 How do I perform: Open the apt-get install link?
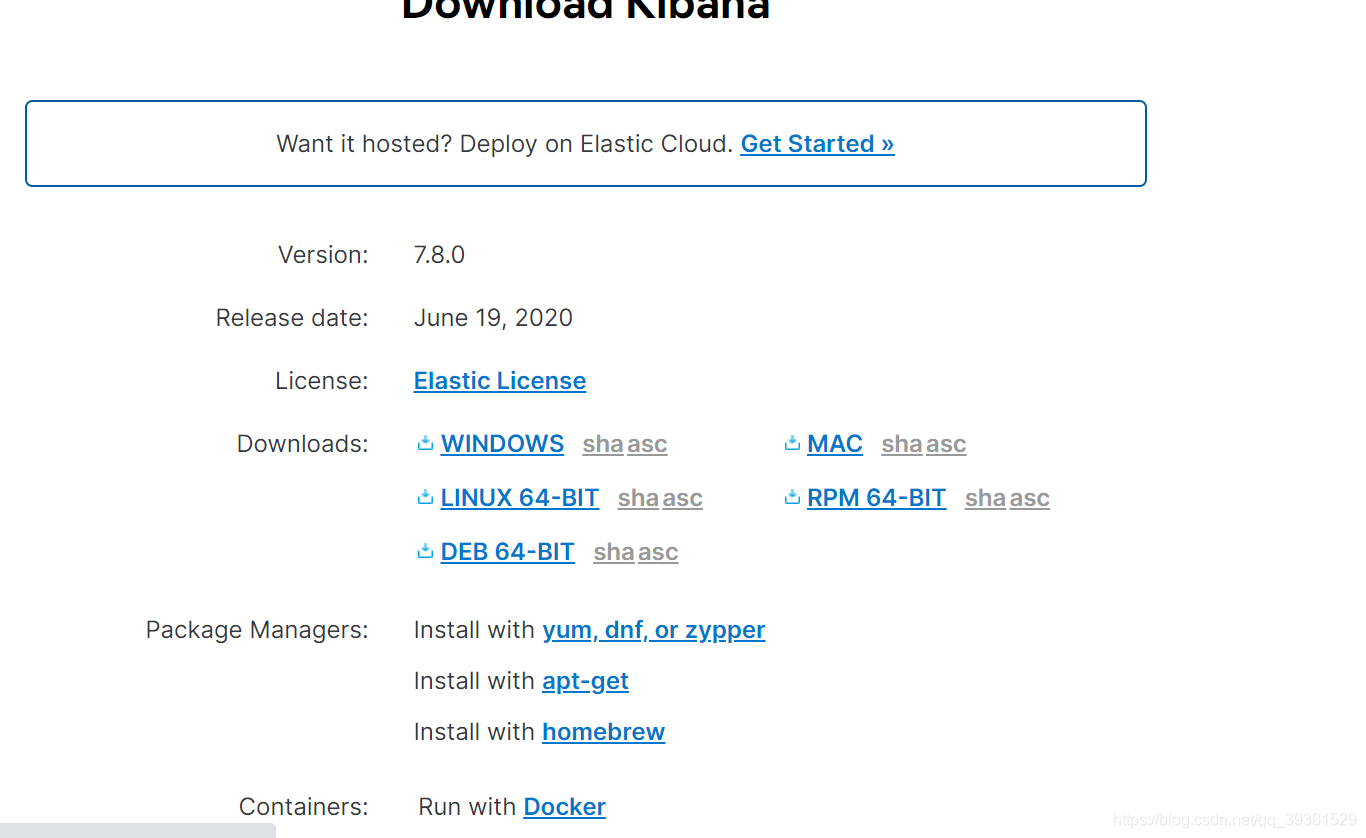pyautogui.click(x=585, y=681)
